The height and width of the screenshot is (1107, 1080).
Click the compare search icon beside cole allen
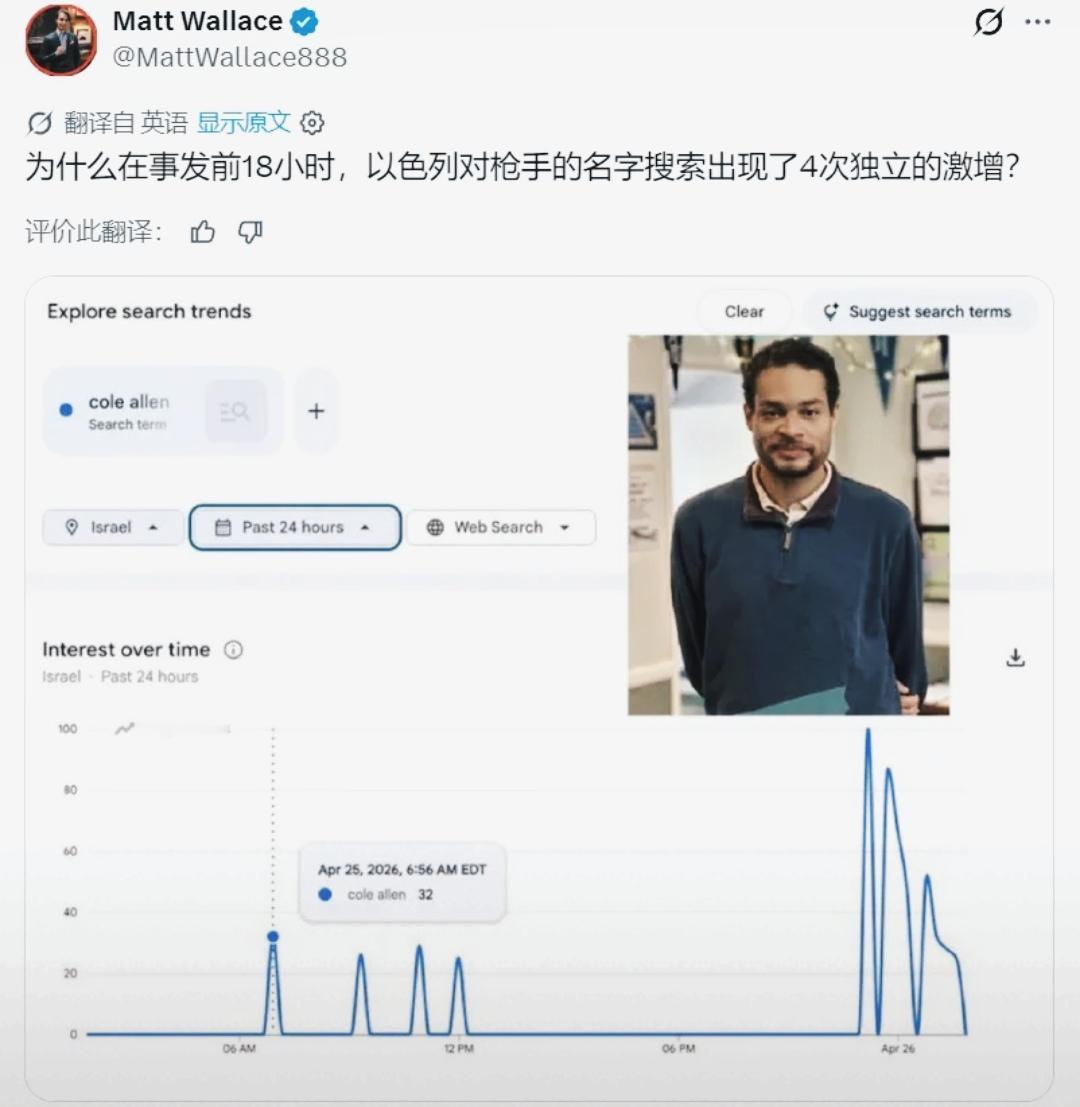pyautogui.click(x=236, y=411)
